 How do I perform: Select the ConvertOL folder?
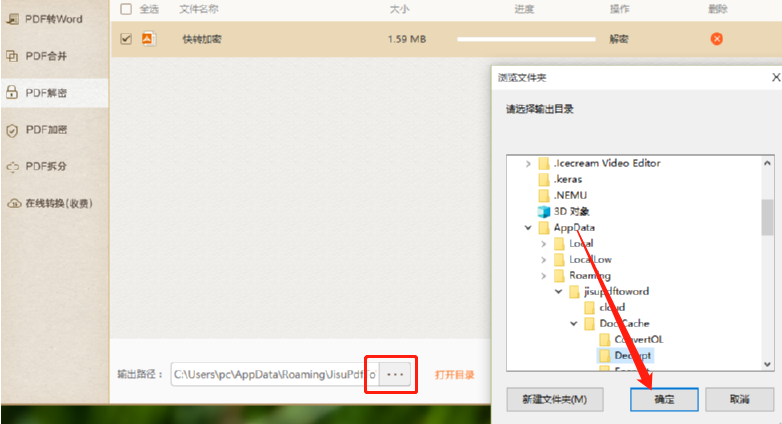pos(639,339)
